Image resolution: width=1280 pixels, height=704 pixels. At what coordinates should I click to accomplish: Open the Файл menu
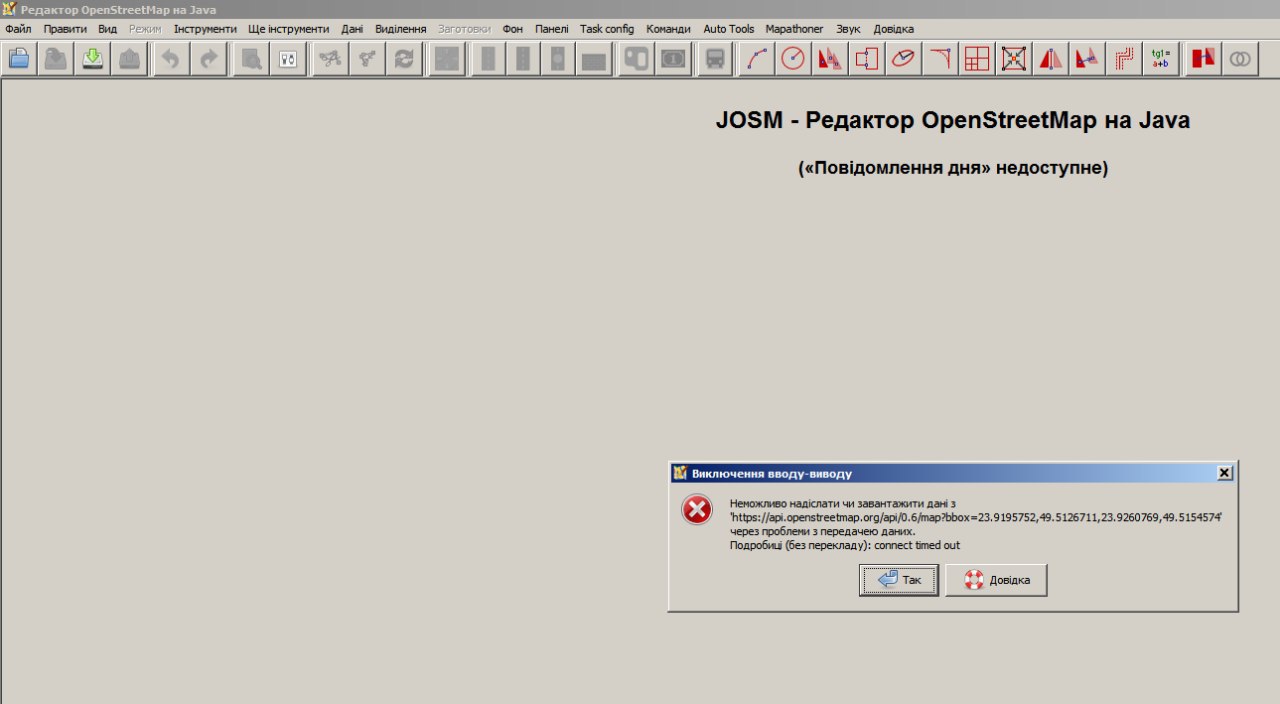point(18,29)
